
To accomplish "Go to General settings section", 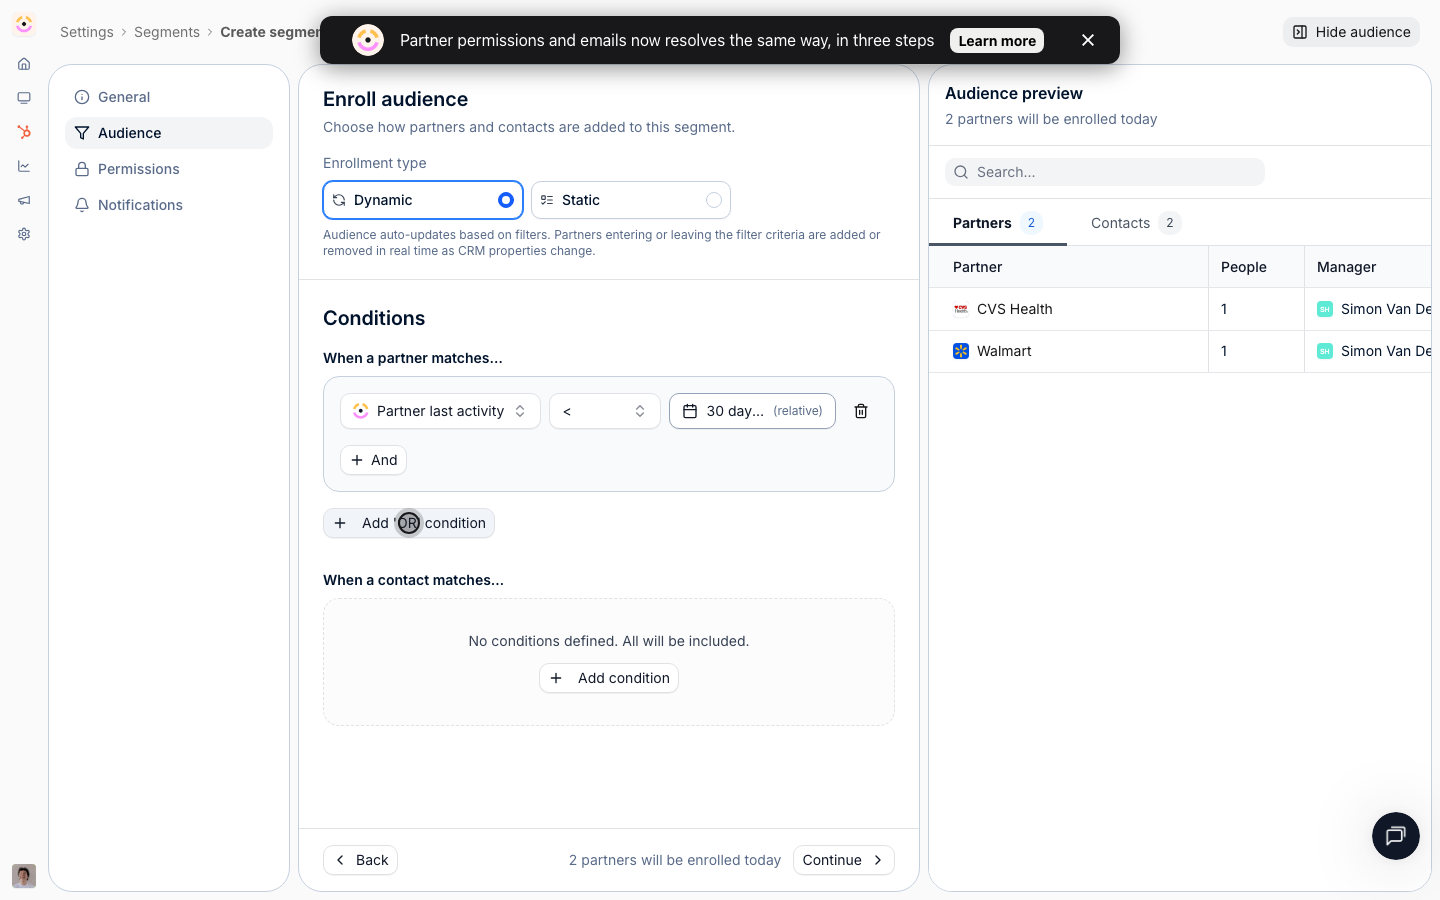I will click(x=169, y=97).
